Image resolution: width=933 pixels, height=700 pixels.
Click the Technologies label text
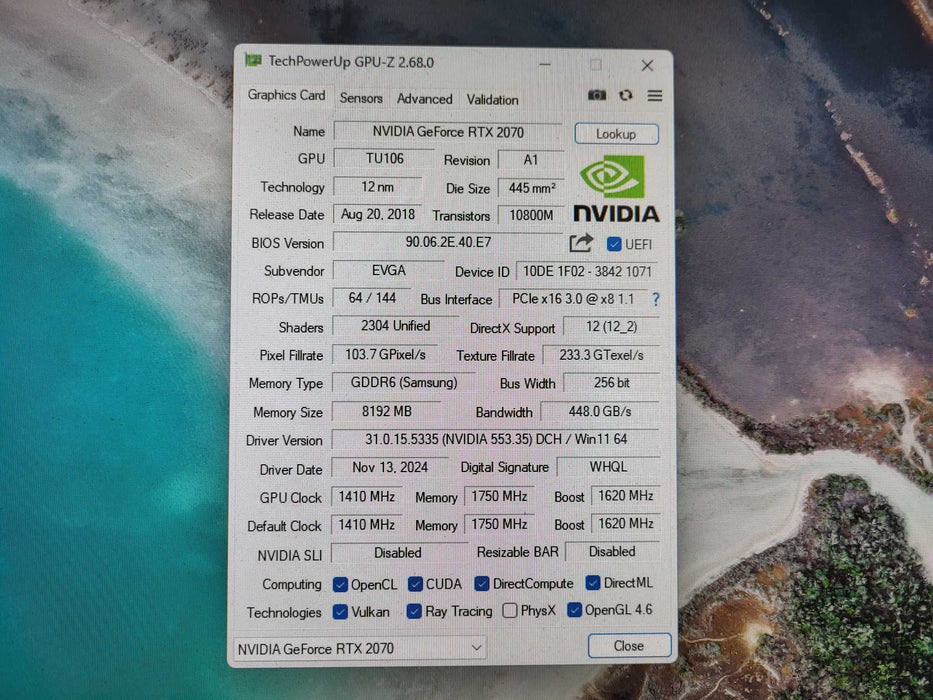click(284, 612)
